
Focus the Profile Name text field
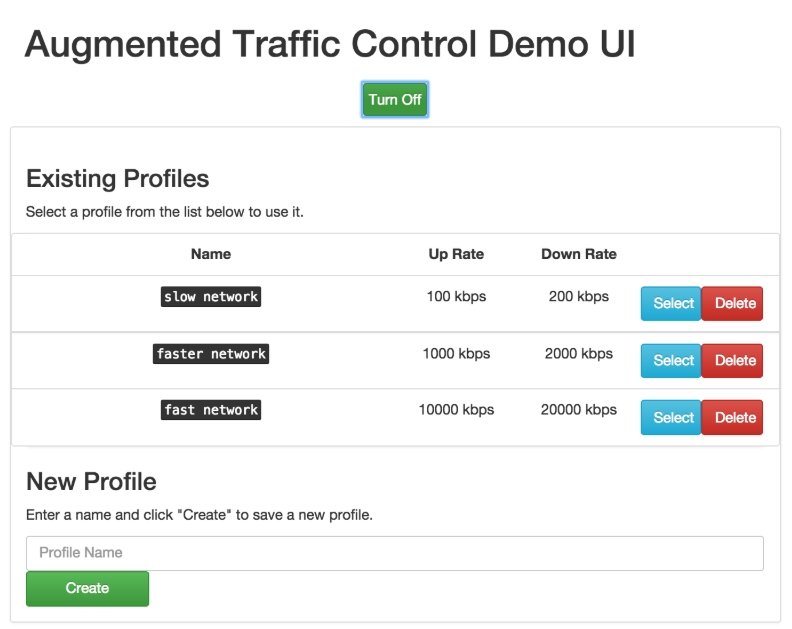394,553
